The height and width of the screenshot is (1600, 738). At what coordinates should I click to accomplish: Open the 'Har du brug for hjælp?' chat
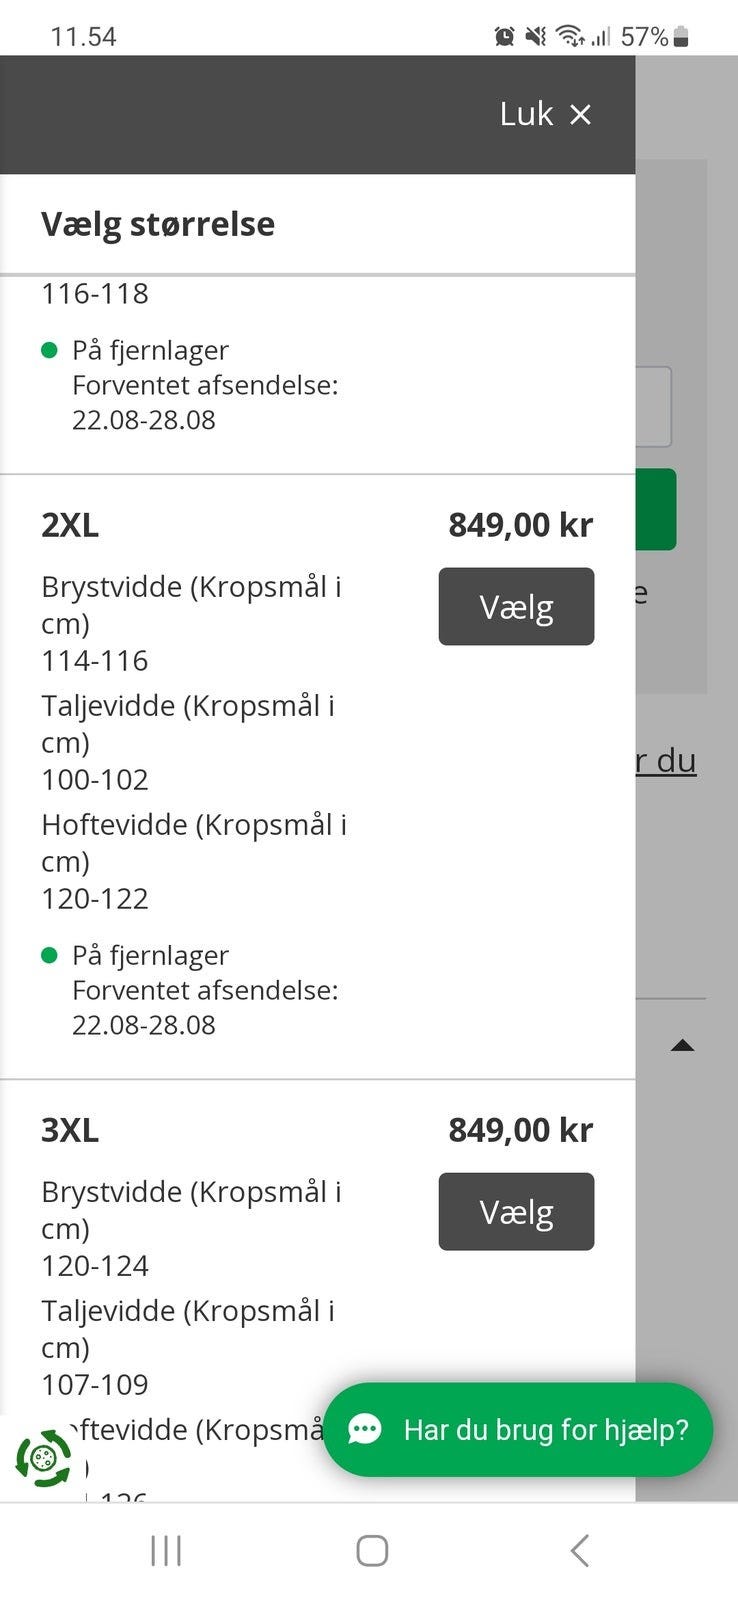(x=545, y=1430)
